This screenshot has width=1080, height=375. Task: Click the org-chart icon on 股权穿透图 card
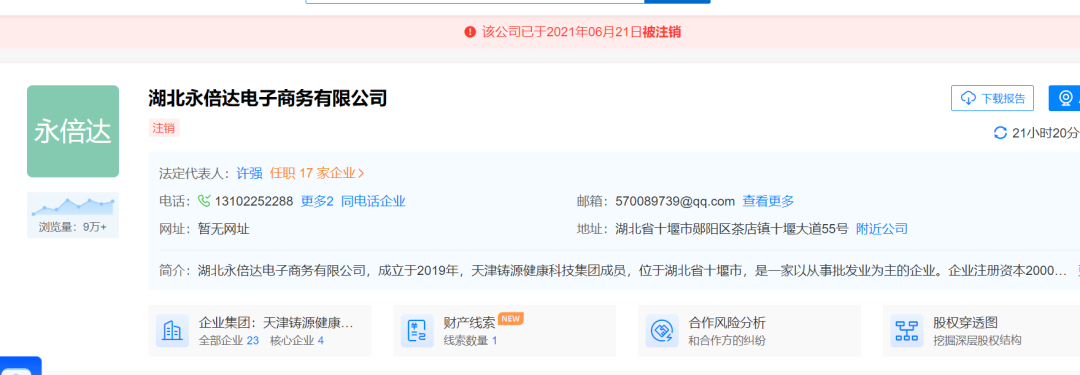[906, 331]
